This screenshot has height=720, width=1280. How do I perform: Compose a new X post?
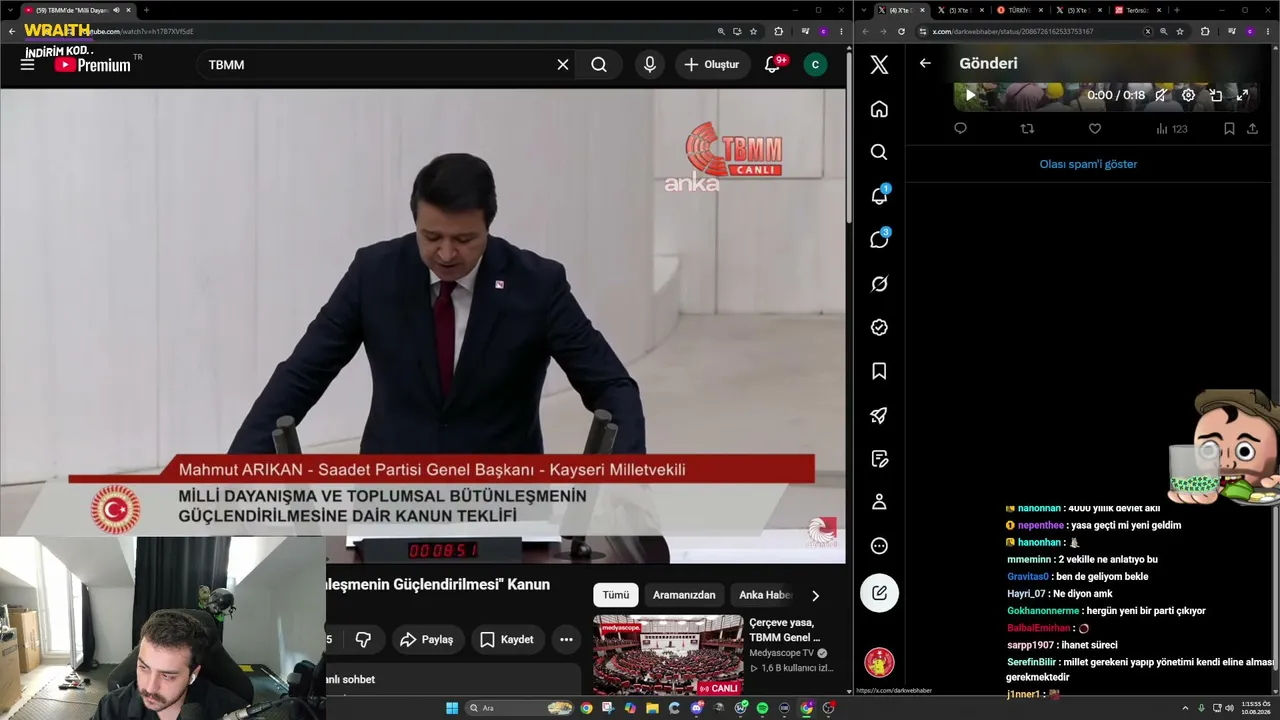[879, 592]
